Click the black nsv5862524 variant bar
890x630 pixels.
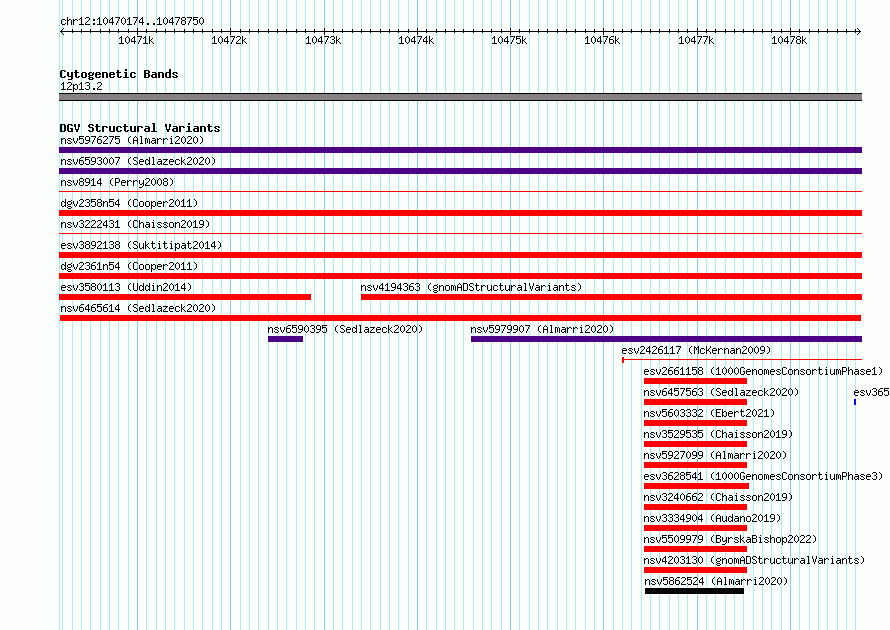pyautogui.click(x=694, y=591)
